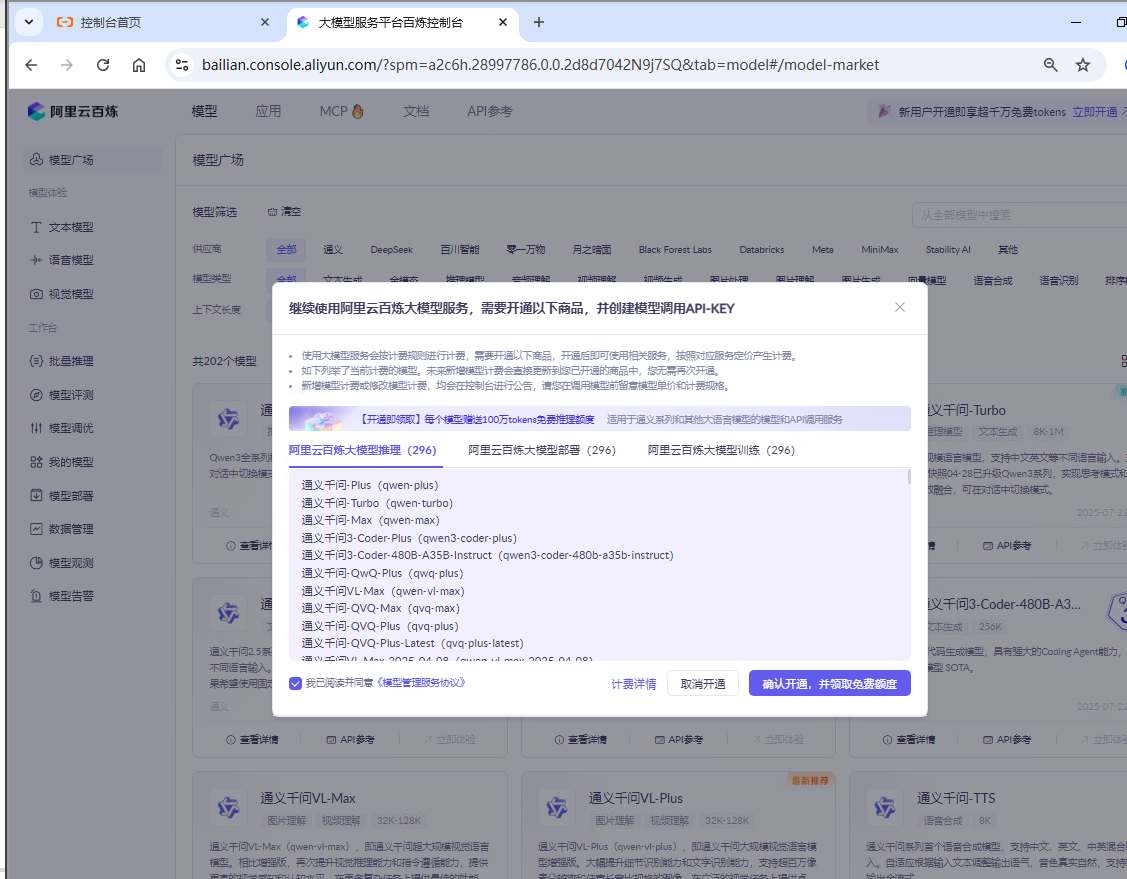This screenshot has width=1127, height=879.
Task: Open the 文档 top navigation item
Action: 416,111
